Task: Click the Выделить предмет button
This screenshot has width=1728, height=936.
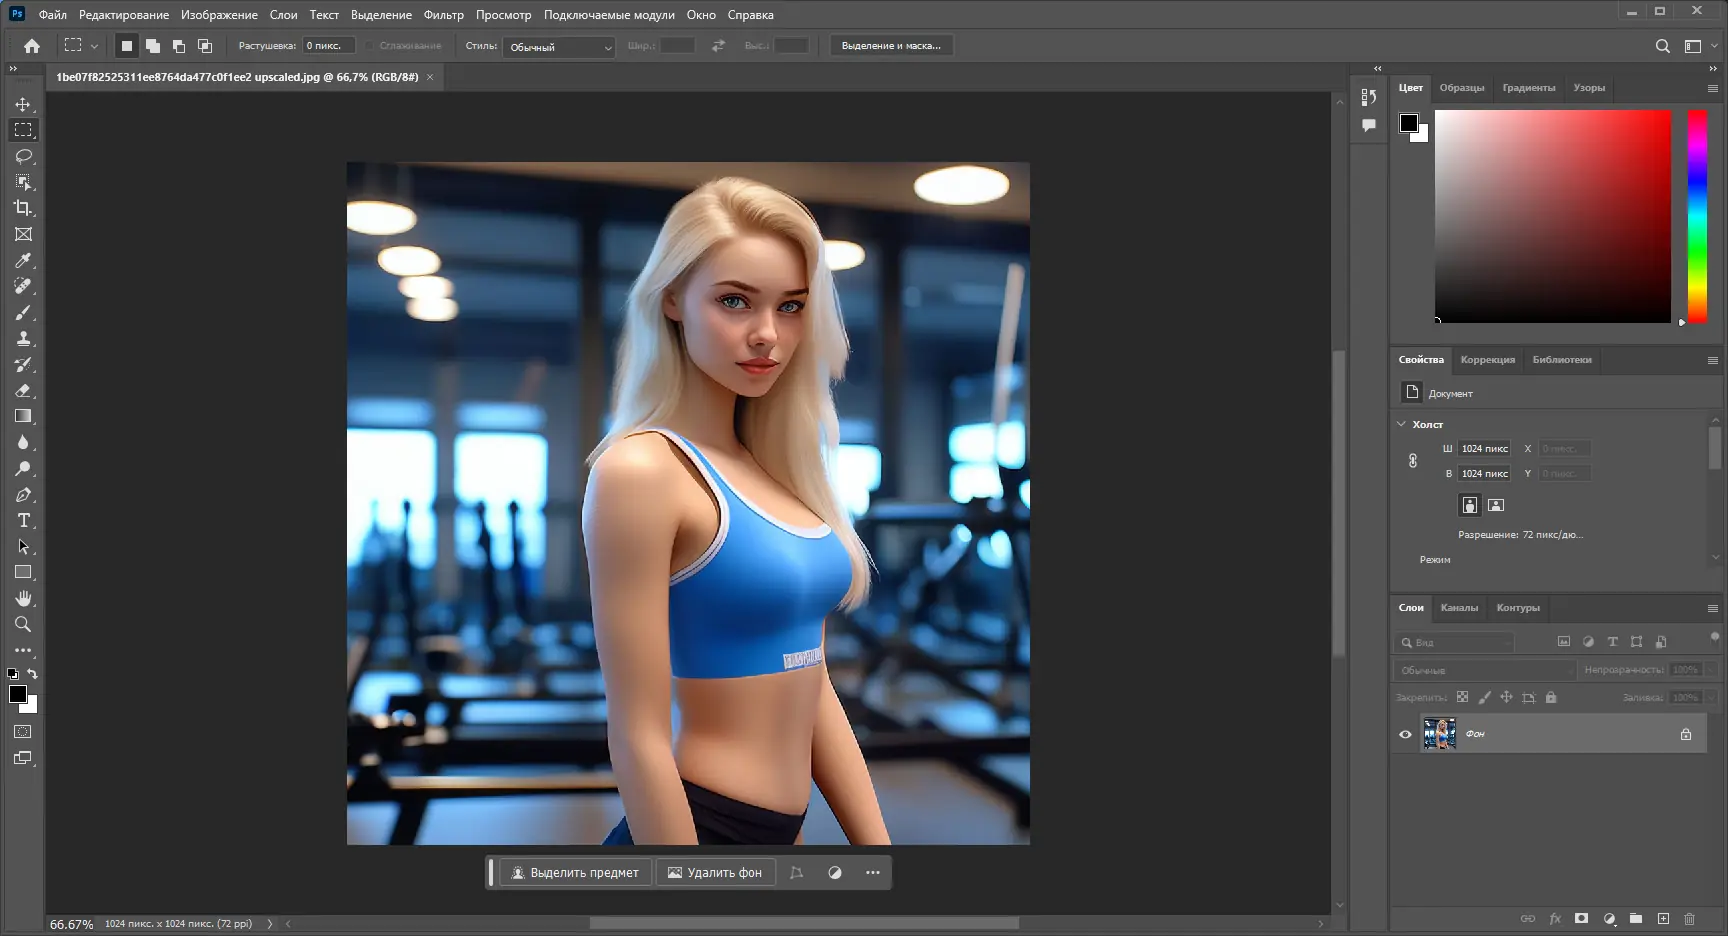Action: click(x=575, y=873)
